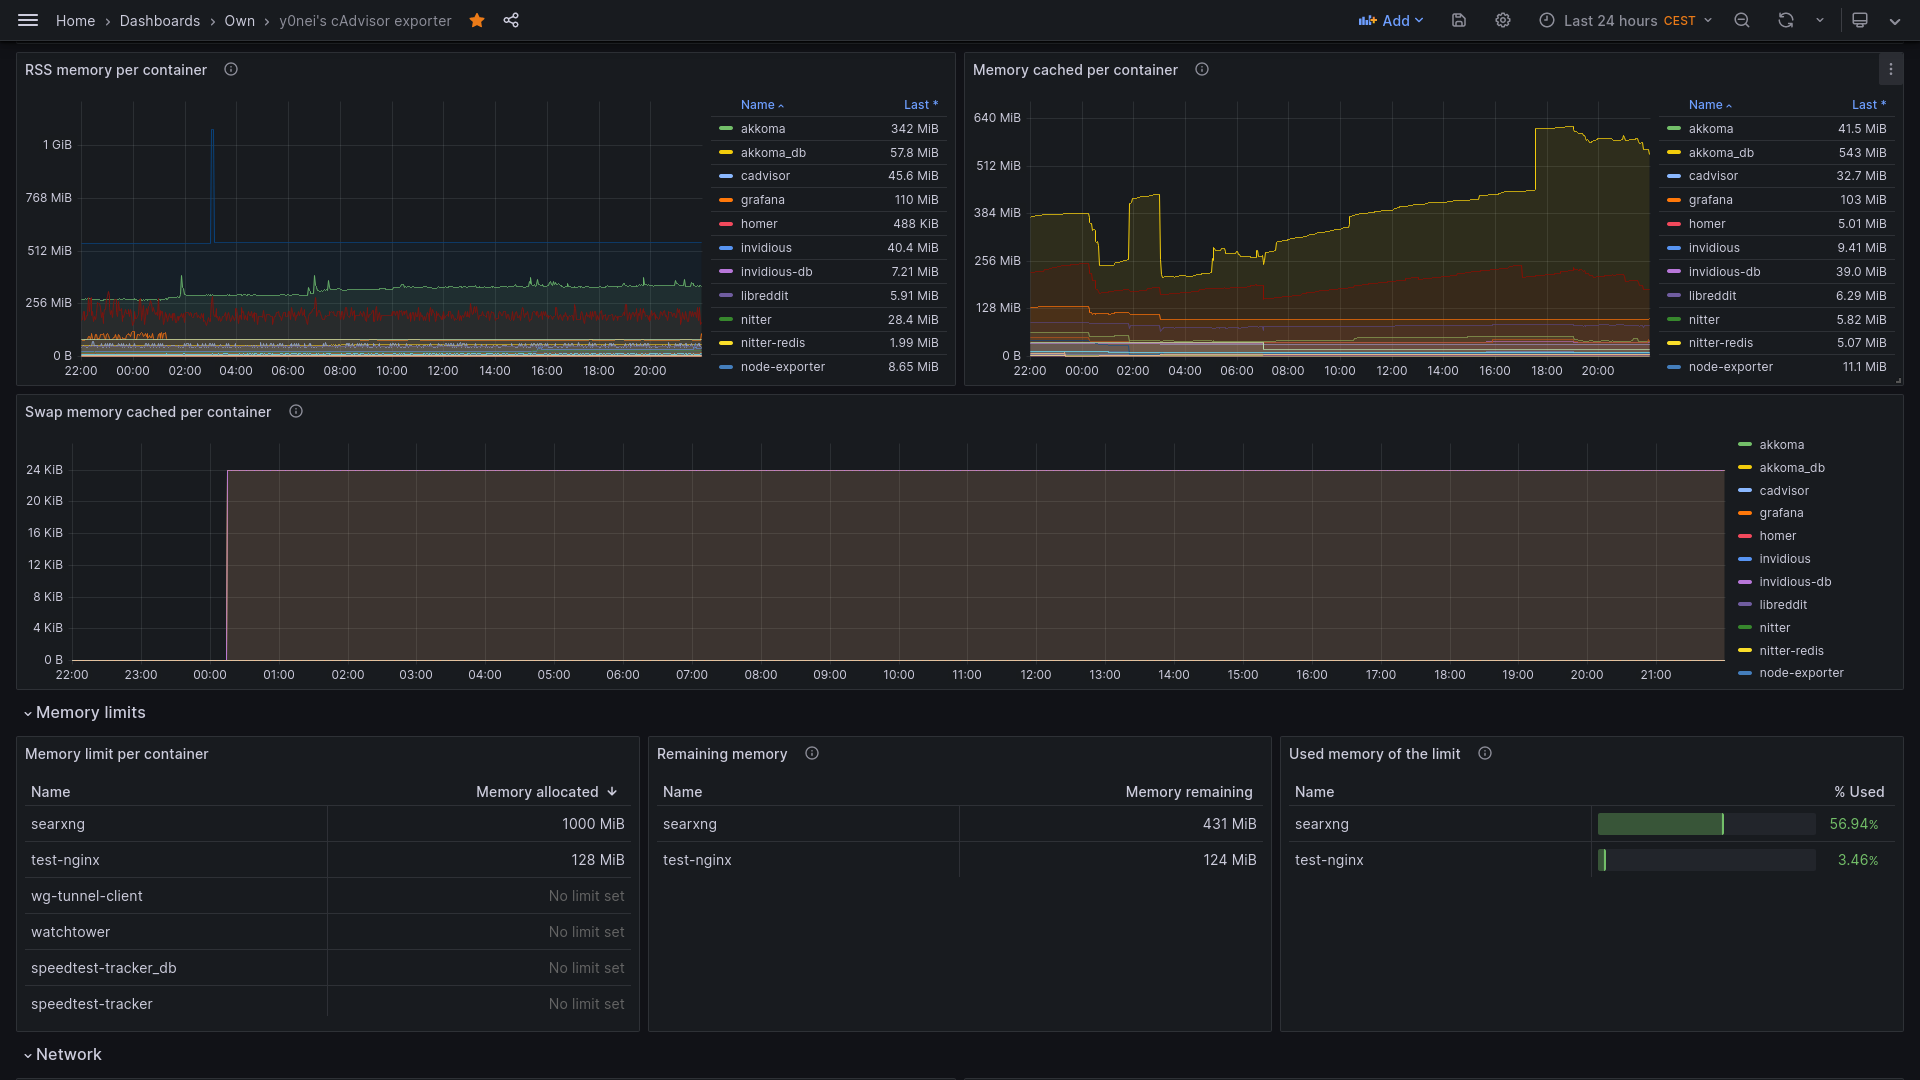Click the zoom out time range icon
Image resolution: width=1920 pixels, height=1080 pixels.
[1742, 20]
